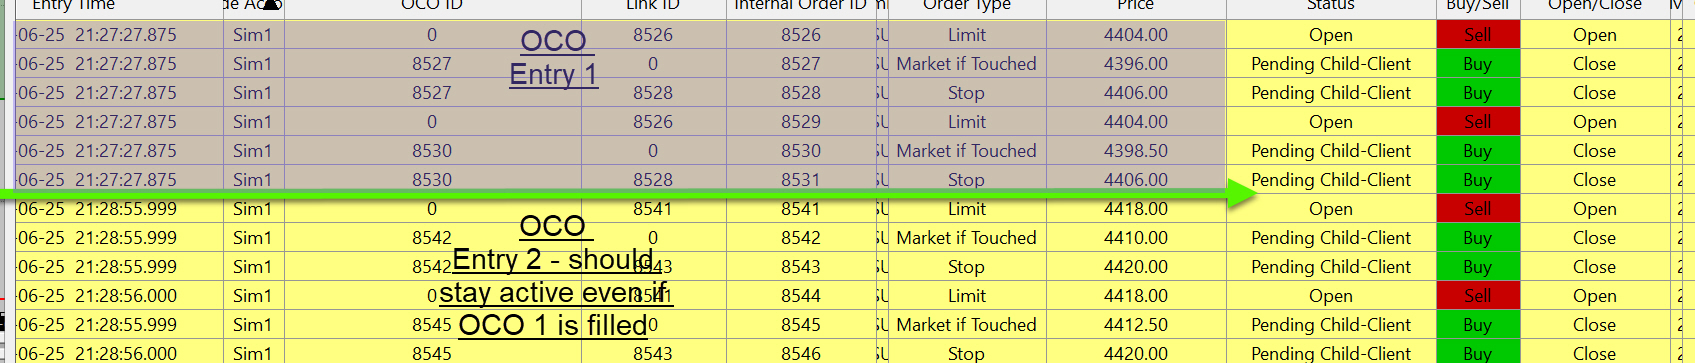Sort by the OCO ID column header

(432, 5)
